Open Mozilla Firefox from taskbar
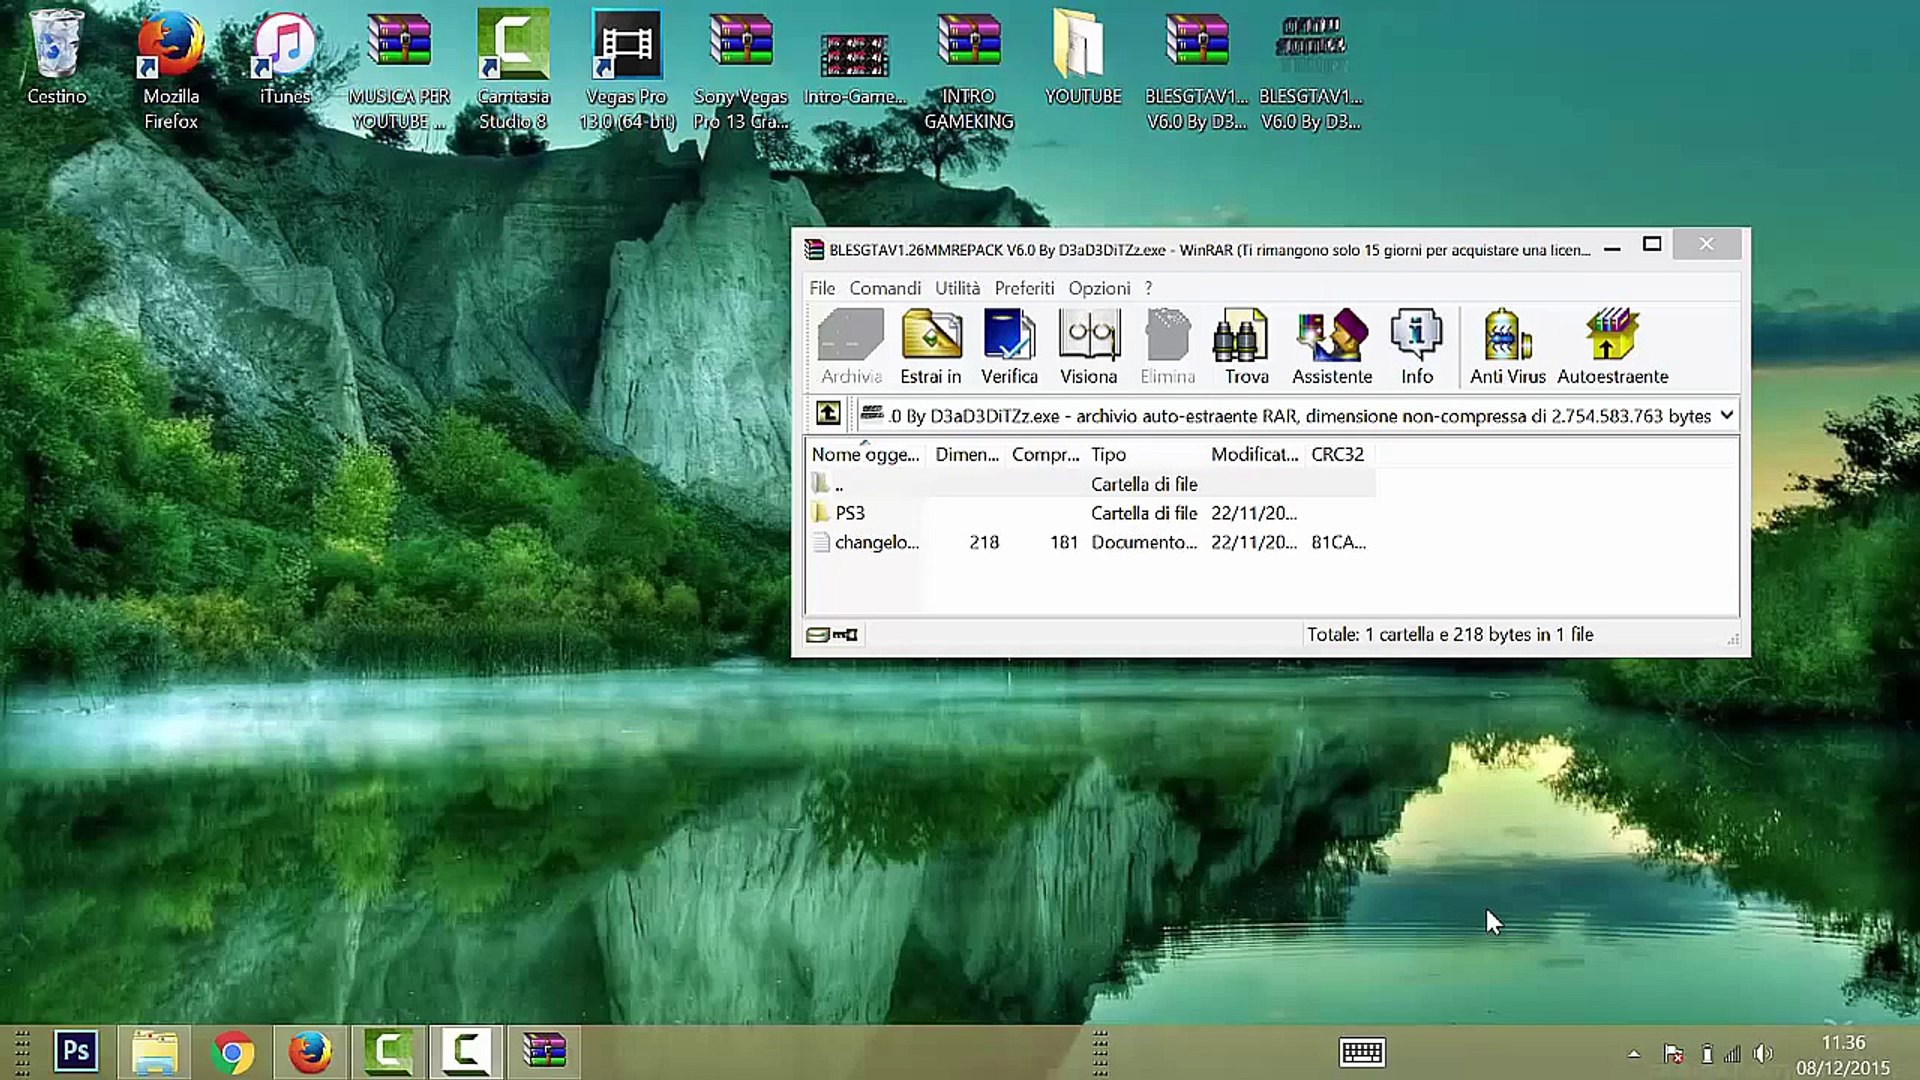The width and height of the screenshot is (1920, 1080). point(311,1051)
